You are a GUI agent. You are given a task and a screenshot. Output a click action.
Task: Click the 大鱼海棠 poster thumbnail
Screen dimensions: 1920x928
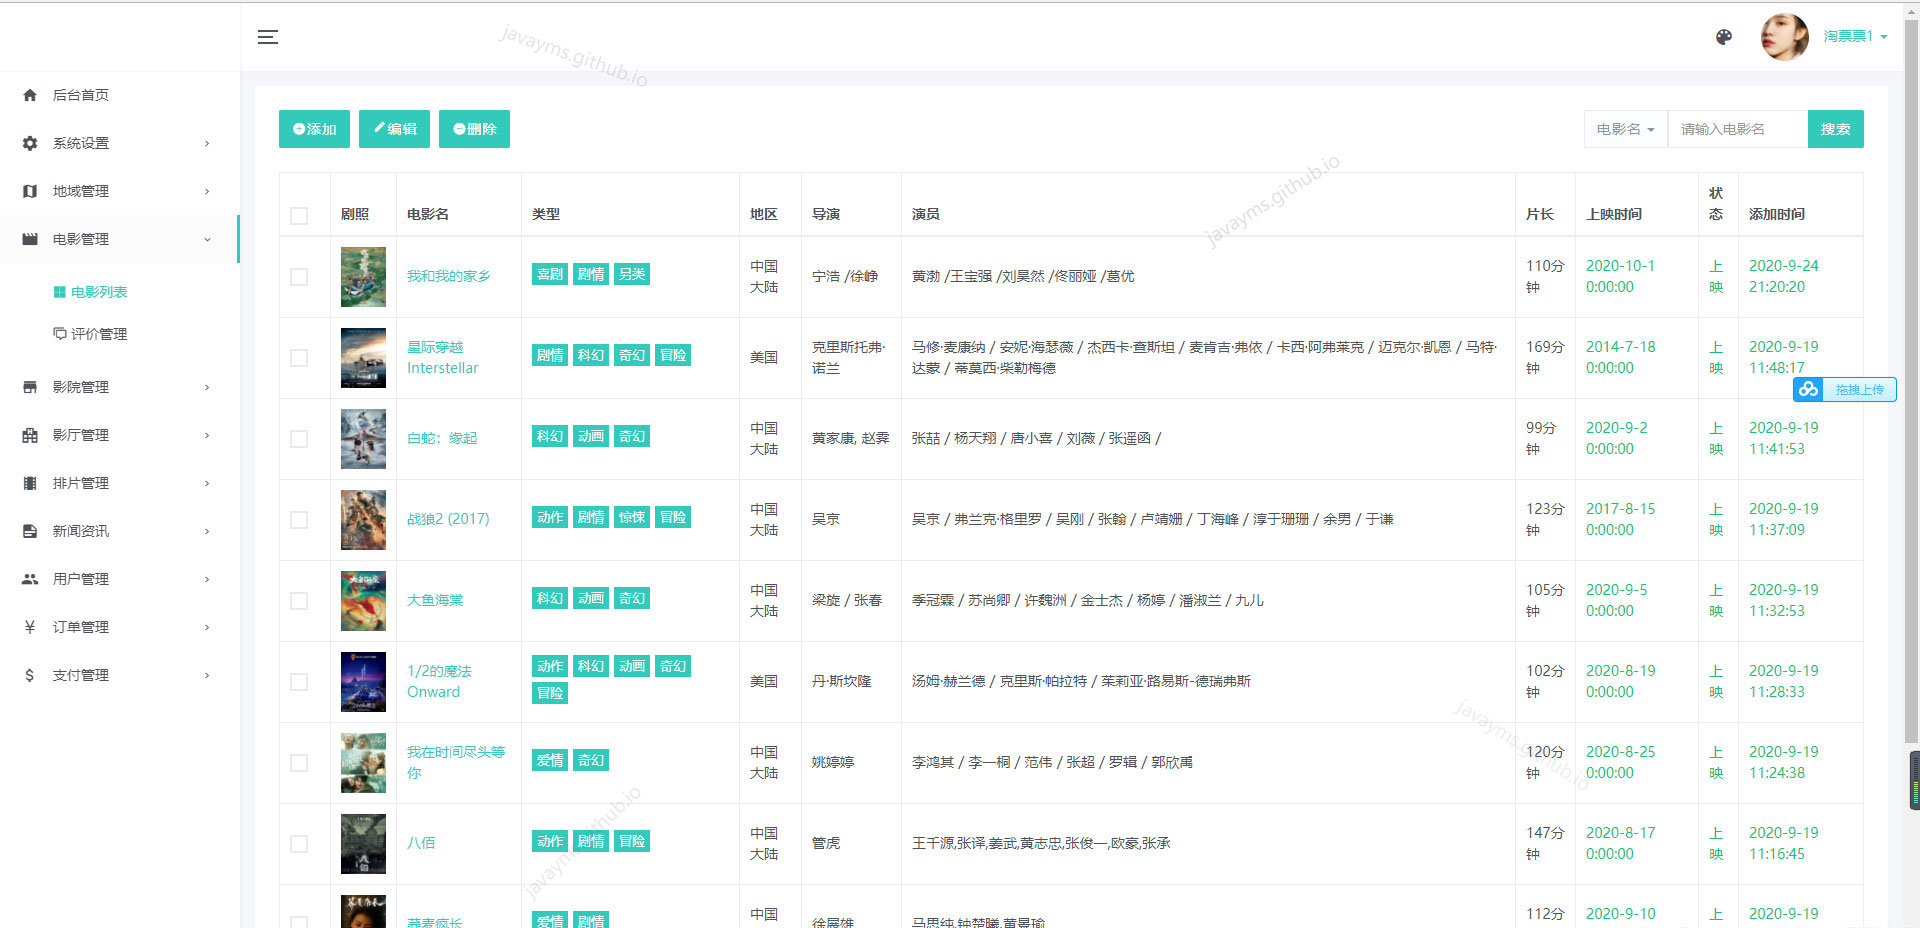coord(363,600)
